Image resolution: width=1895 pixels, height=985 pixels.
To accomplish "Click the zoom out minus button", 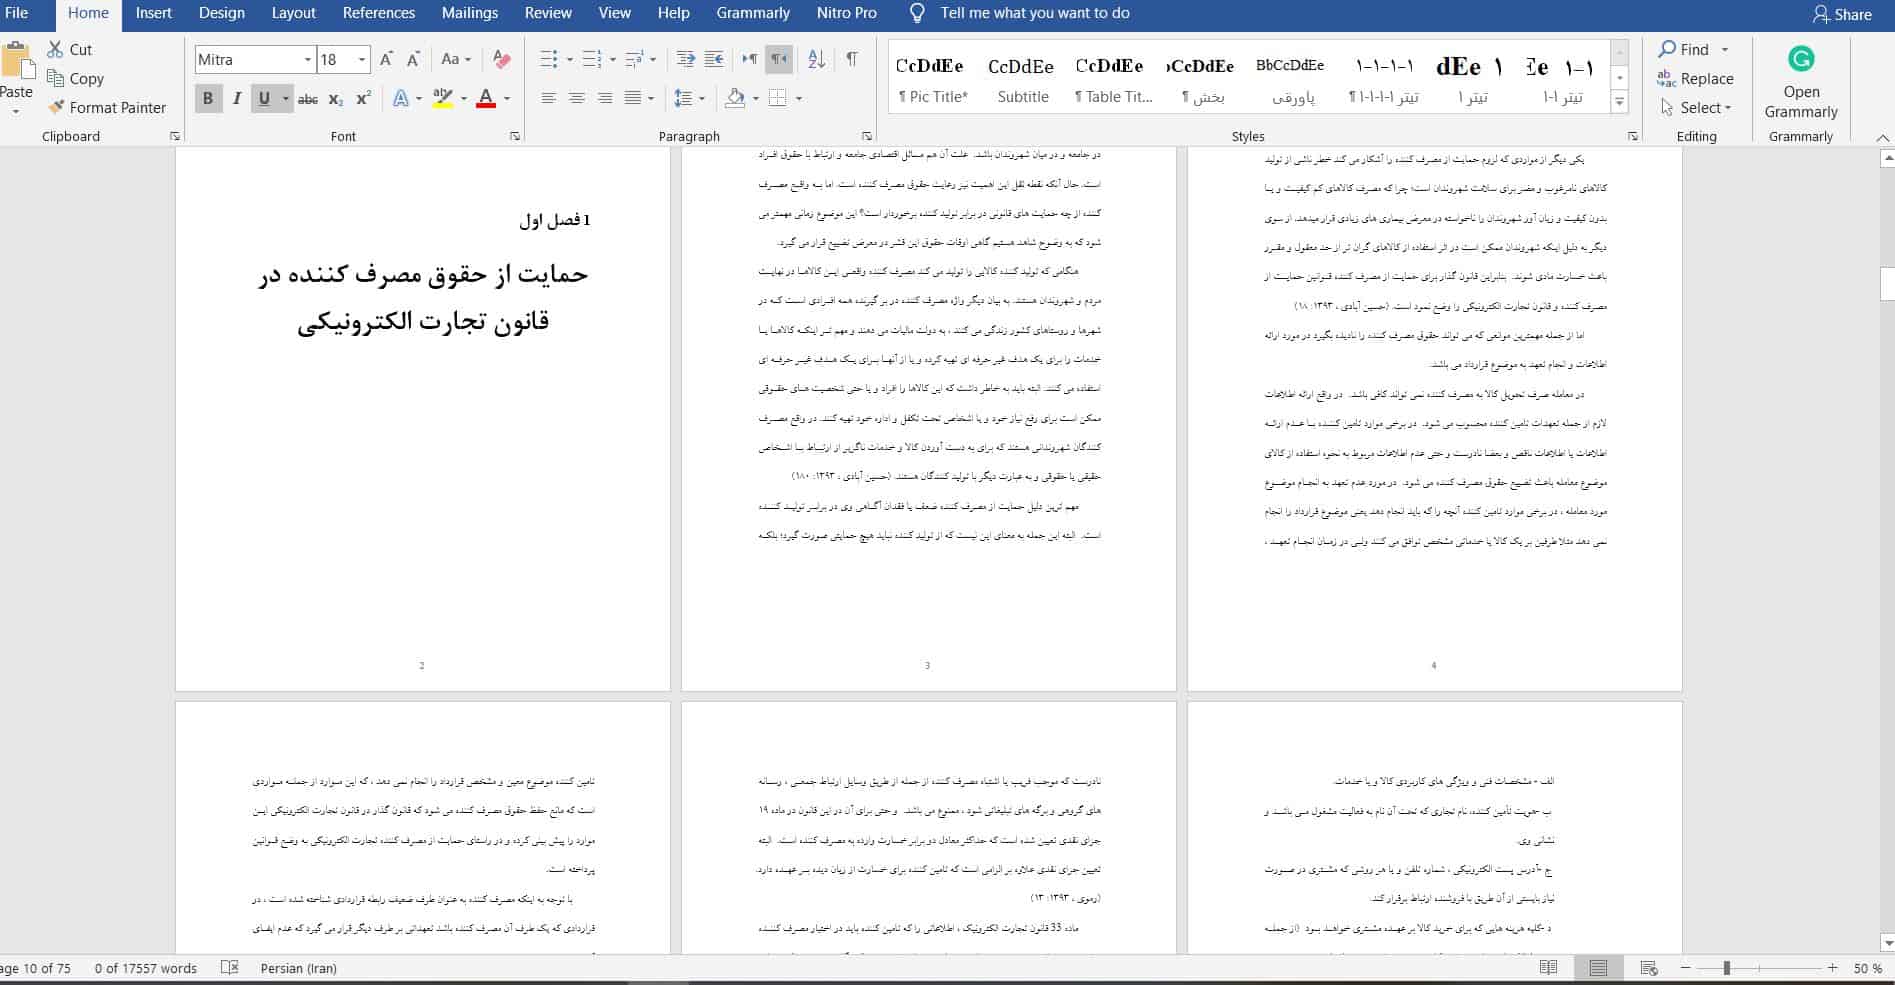I will click(1684, 968).
